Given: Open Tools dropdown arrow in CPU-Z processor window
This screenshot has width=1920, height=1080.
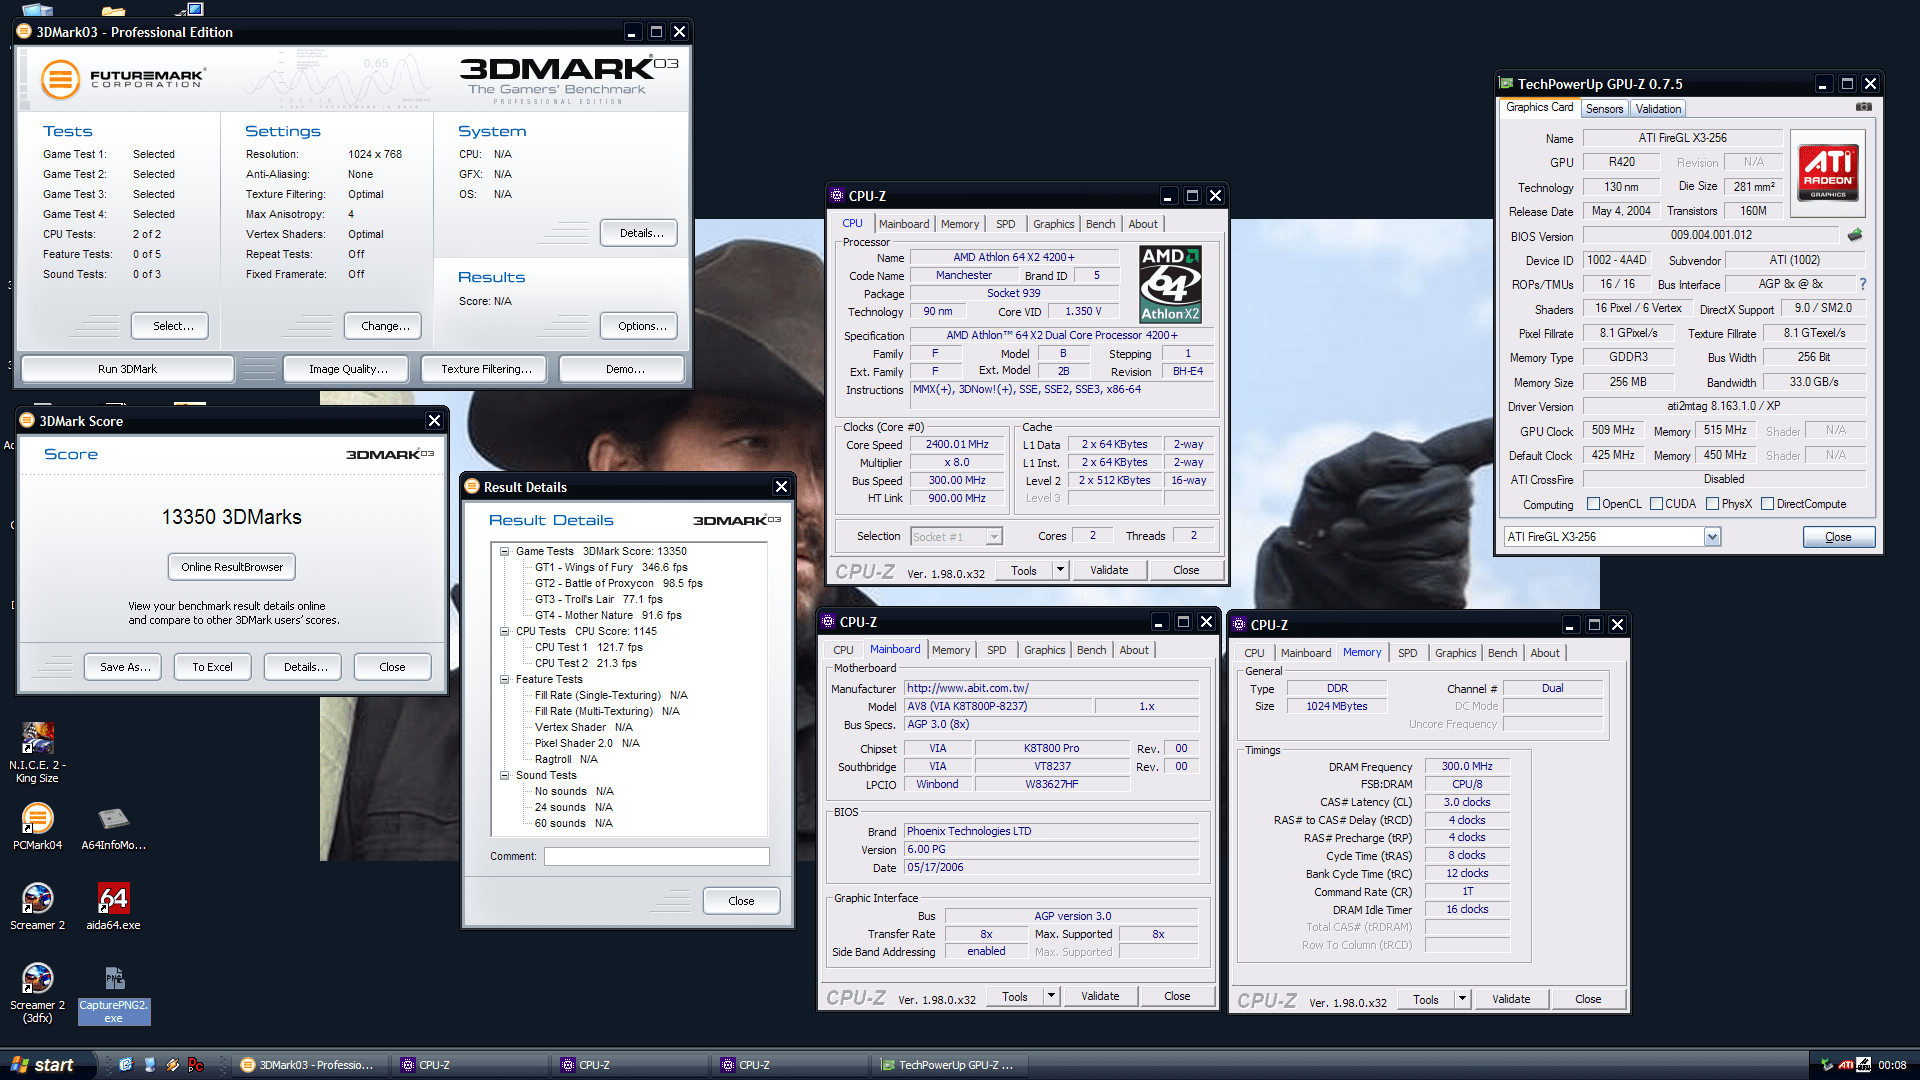Looking at the screenshot, I should (1060, 570).
